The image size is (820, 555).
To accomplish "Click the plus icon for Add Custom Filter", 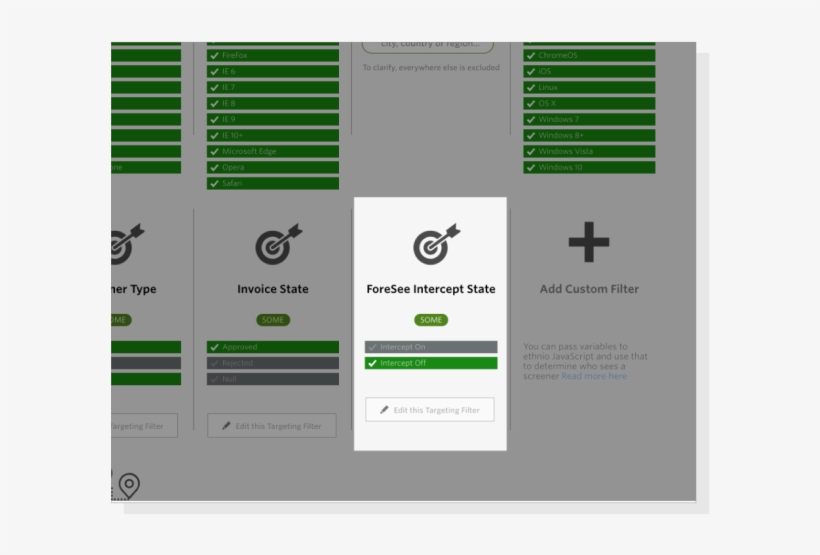I will 589,242.
